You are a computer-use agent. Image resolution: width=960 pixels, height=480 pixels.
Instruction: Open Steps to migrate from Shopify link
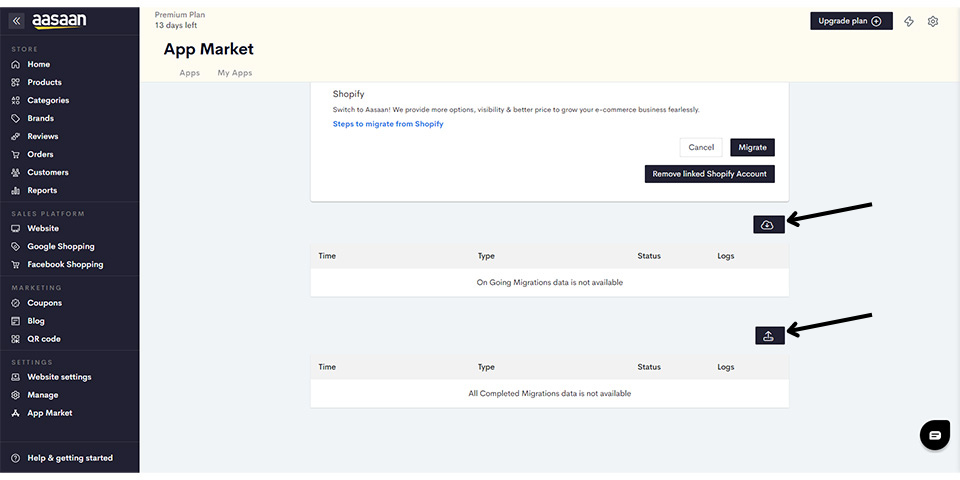coord(388,124)
